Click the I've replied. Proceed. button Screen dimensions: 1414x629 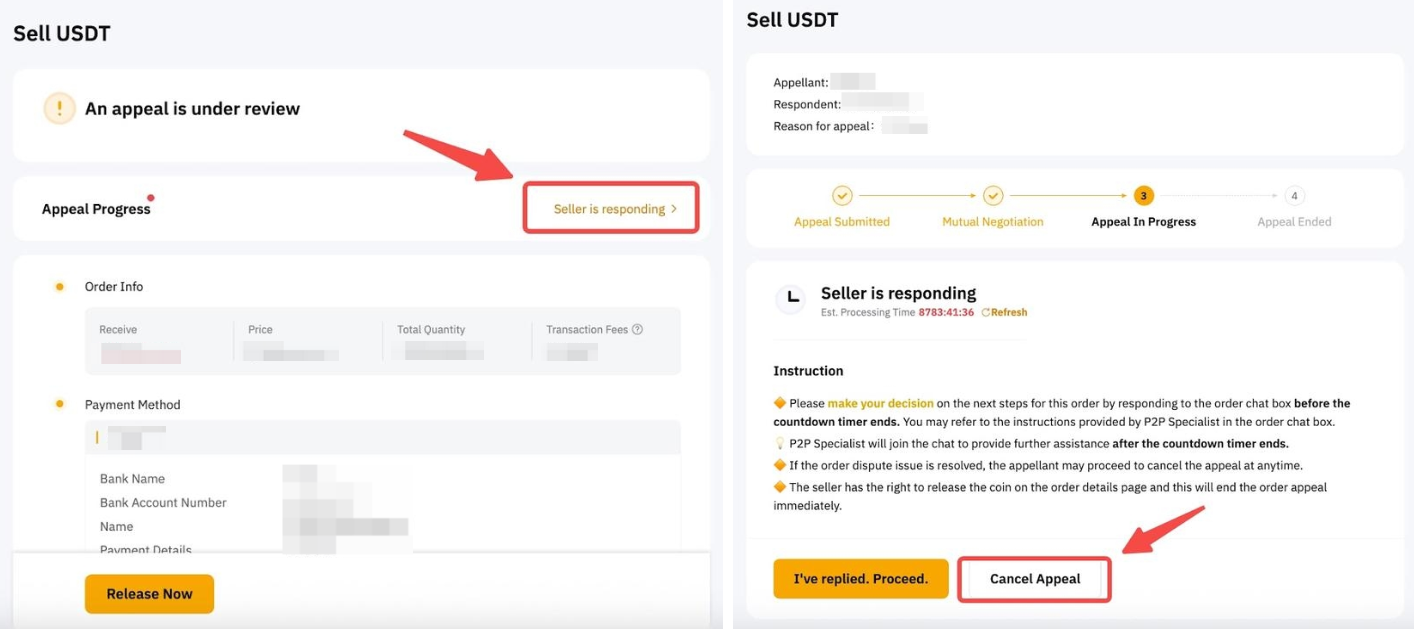pos(860,579)
